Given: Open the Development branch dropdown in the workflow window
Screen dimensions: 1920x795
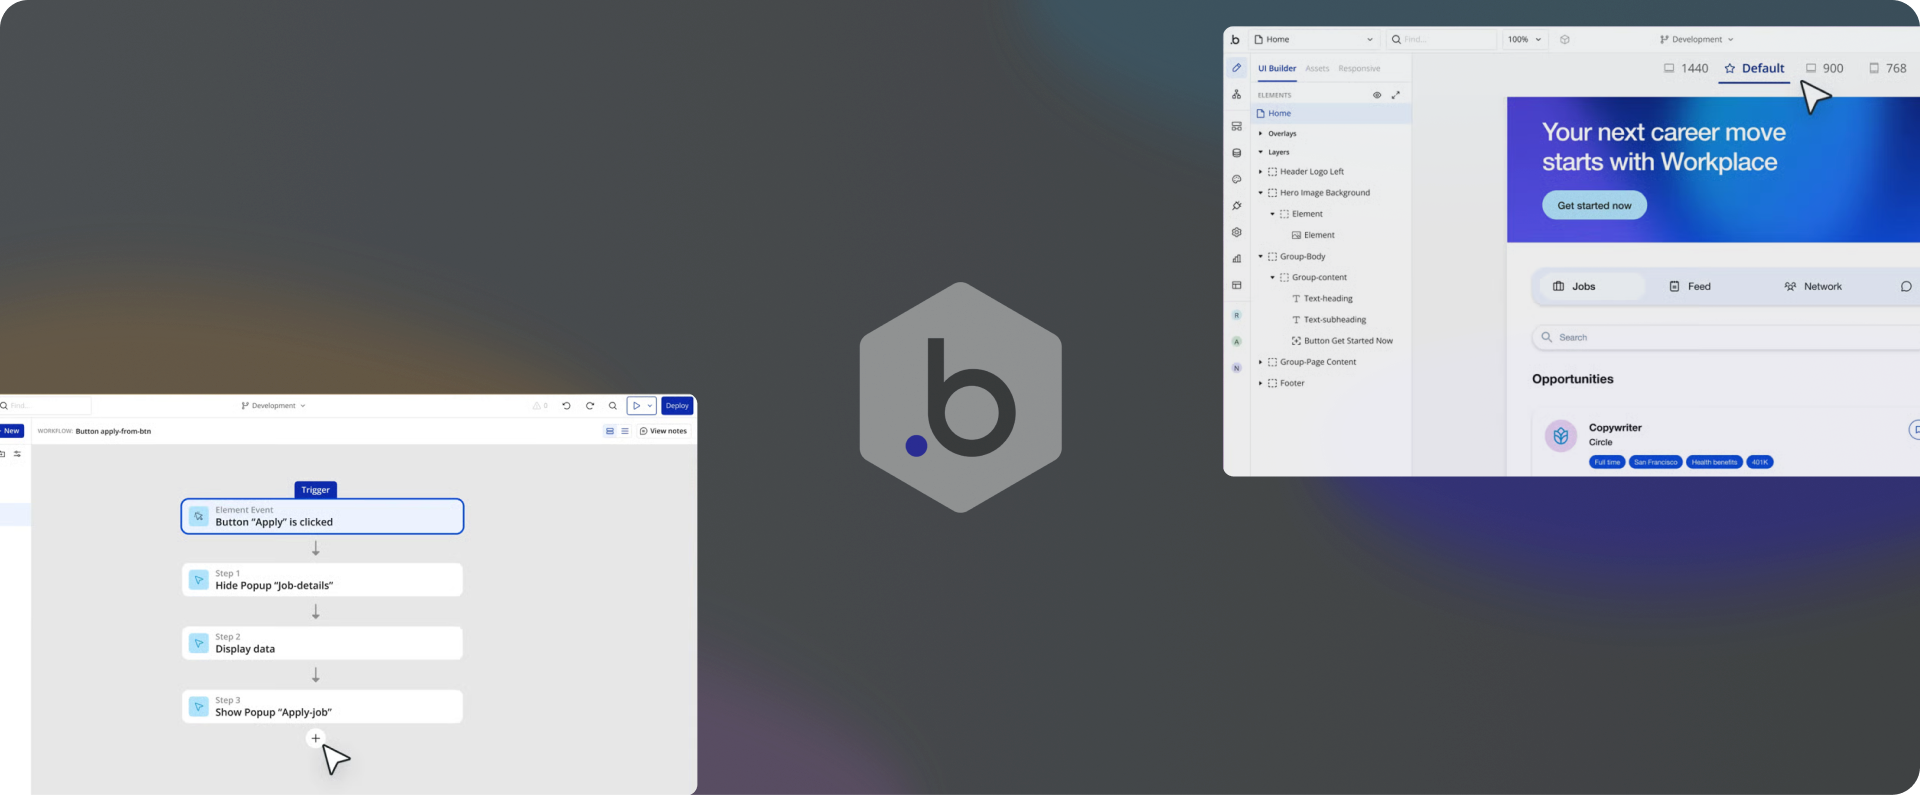Looking at the screenshot, I should tap(274, 406).
